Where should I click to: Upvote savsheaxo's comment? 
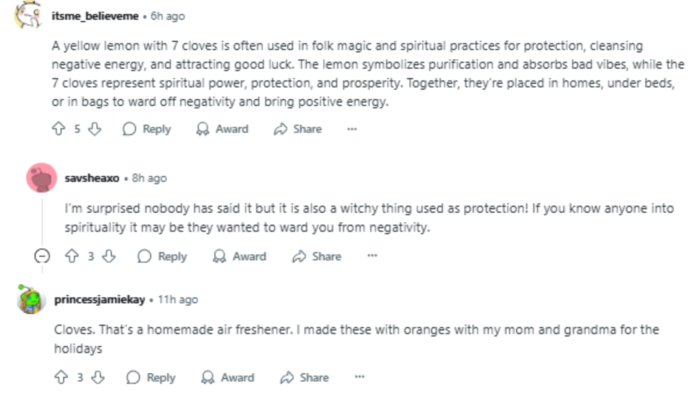click(72, 256)
